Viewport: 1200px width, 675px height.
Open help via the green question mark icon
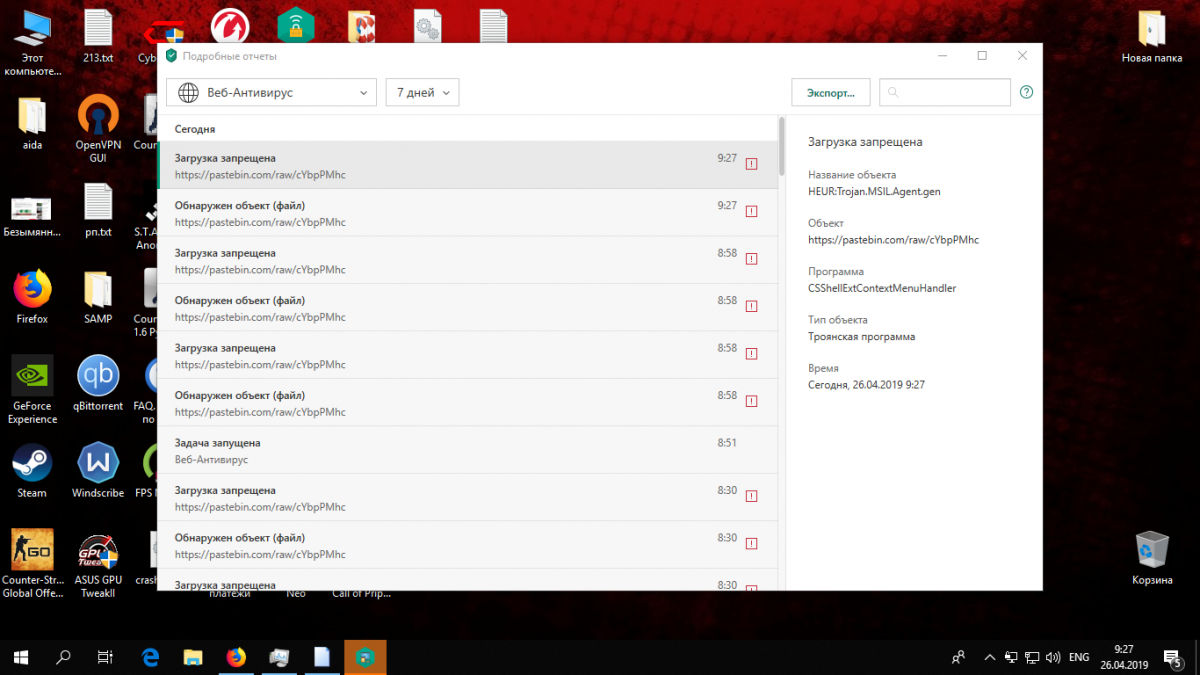pyautogui.click(x=1026, y=92)
